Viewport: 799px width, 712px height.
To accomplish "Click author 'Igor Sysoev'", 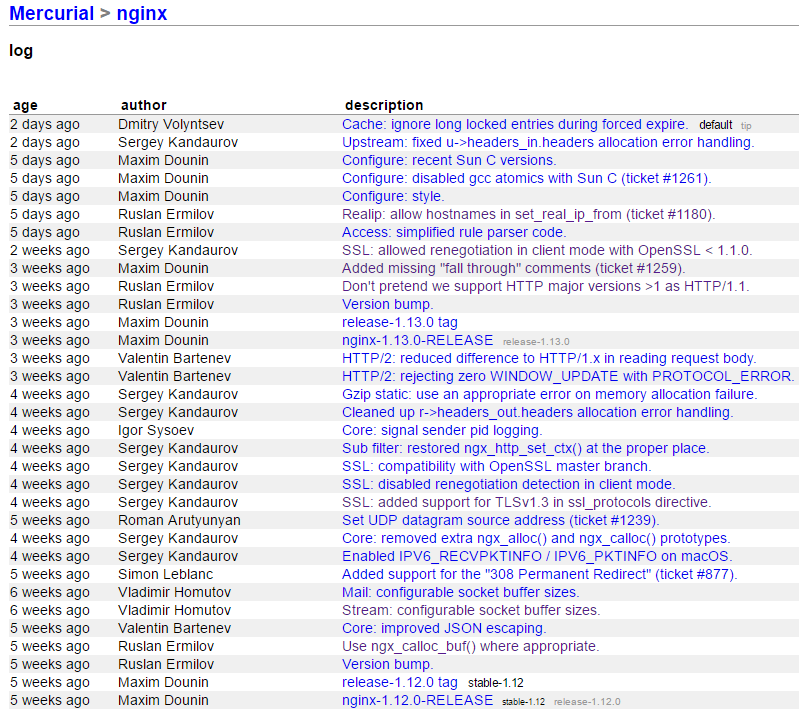I will pos(156,430).
